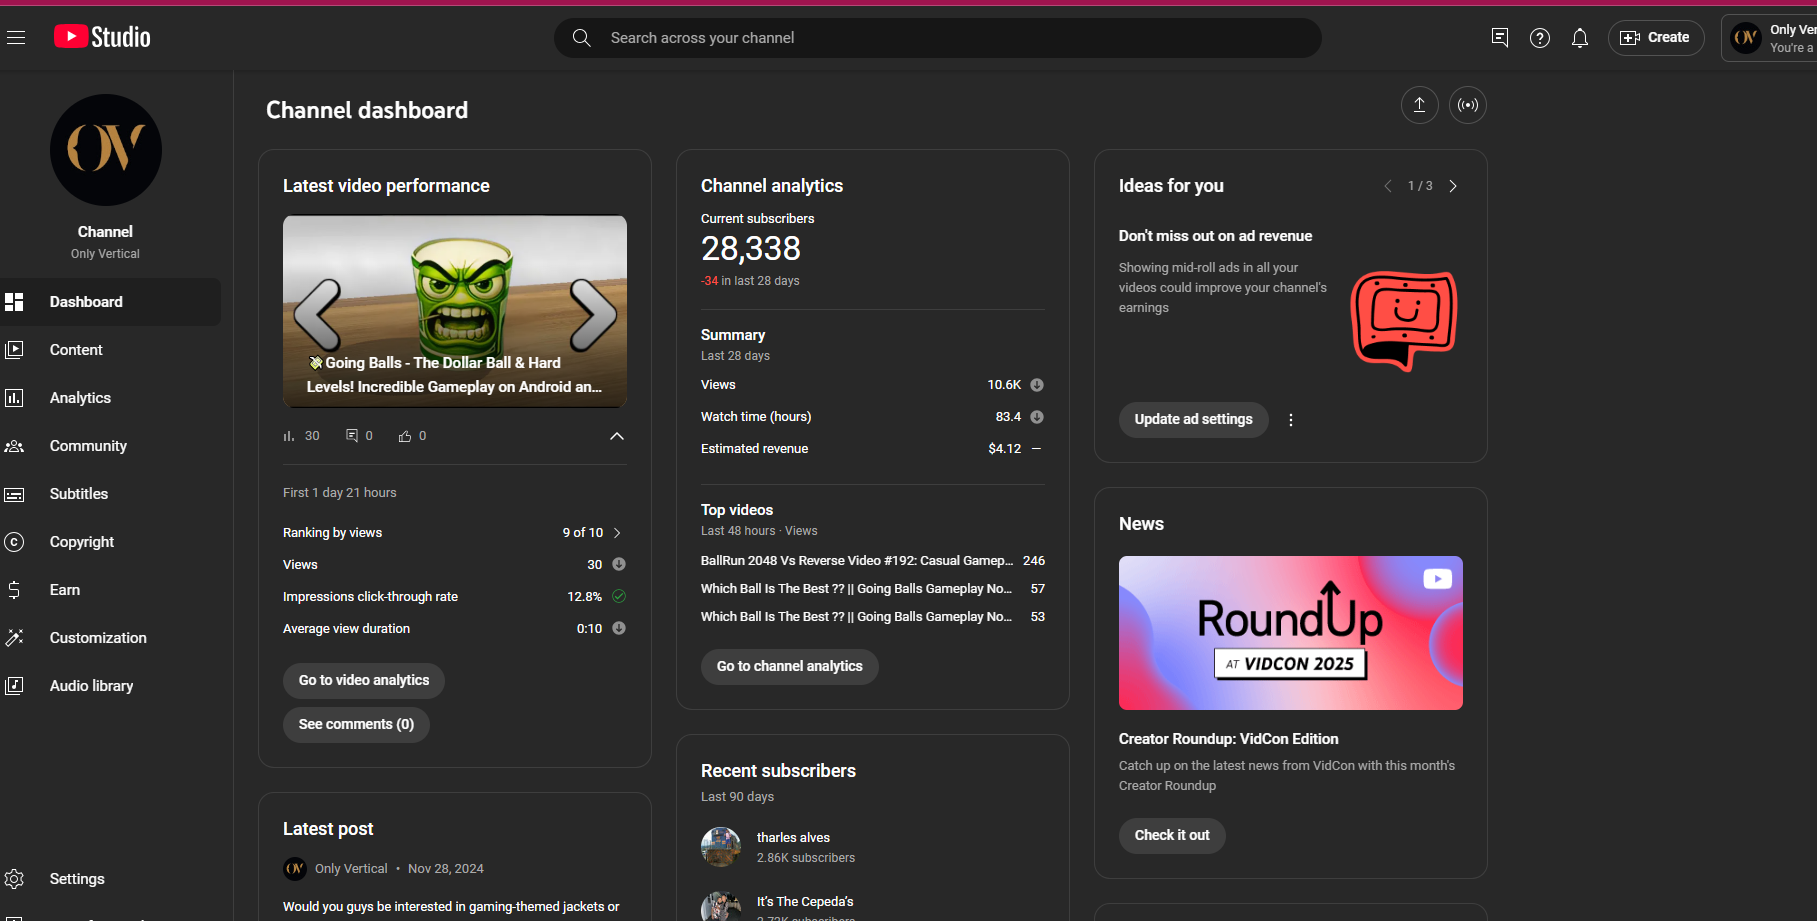Image resolution: width=1817 pixels, height=921 pixels.
Task: Click the search magnifier icon
Action: [581, 38]
